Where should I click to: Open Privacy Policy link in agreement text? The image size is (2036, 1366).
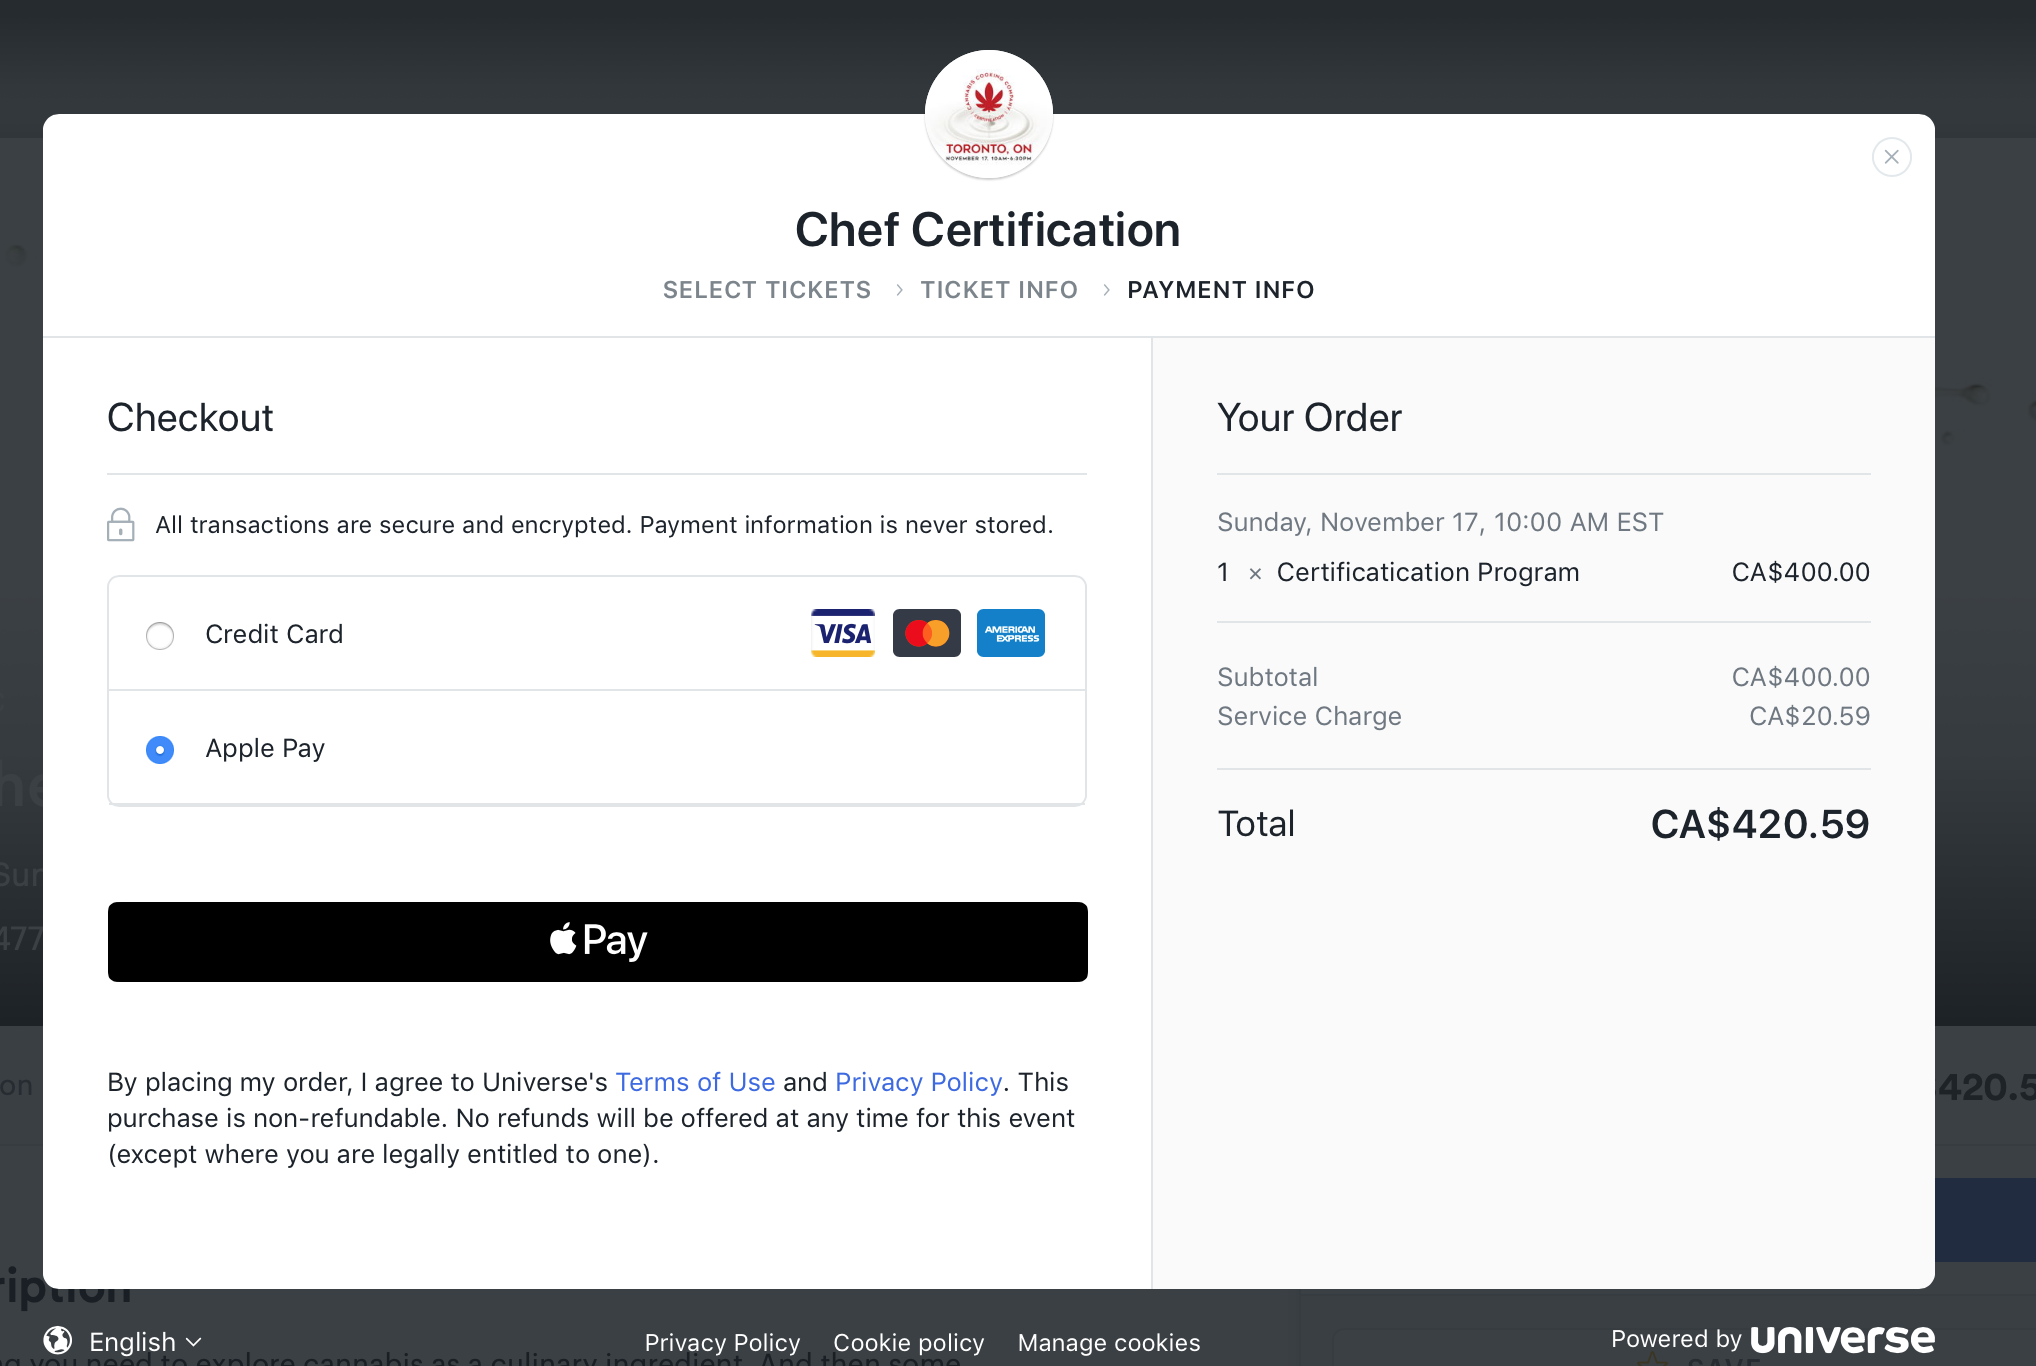(918, 1082)
